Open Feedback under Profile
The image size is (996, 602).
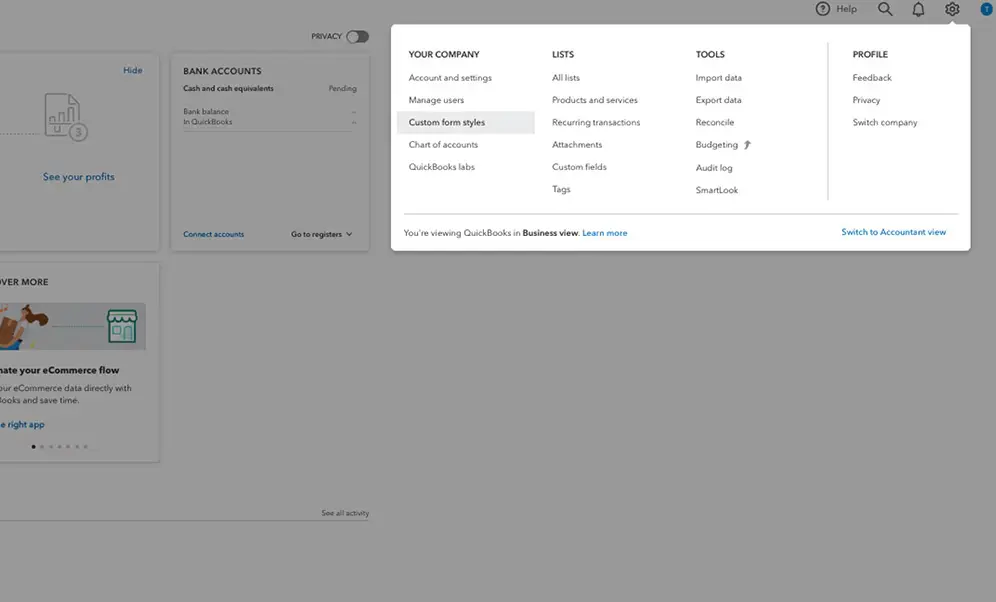pyautogui.click(x=872, y=77)
